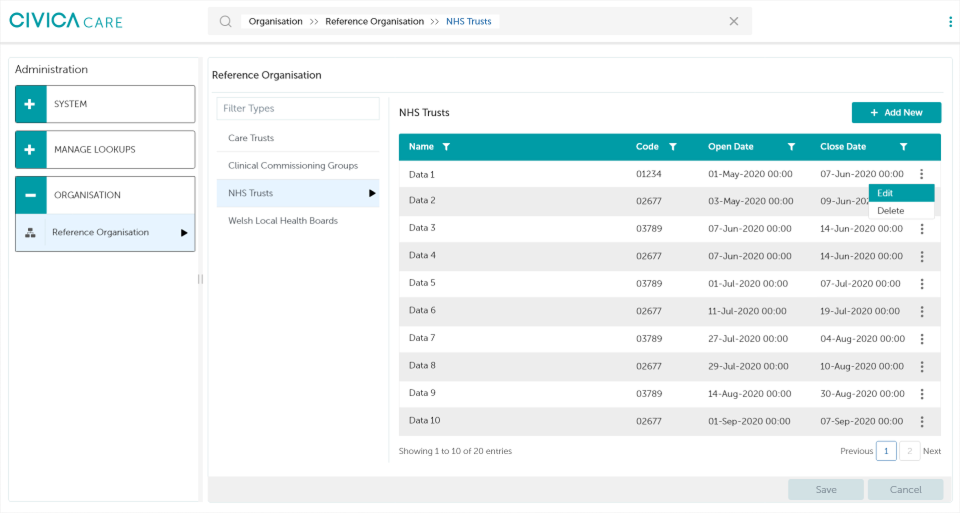Open row actions for Data 4
Image resolution: width=960 pixels, height=513 pixels.
click(921, 256)
